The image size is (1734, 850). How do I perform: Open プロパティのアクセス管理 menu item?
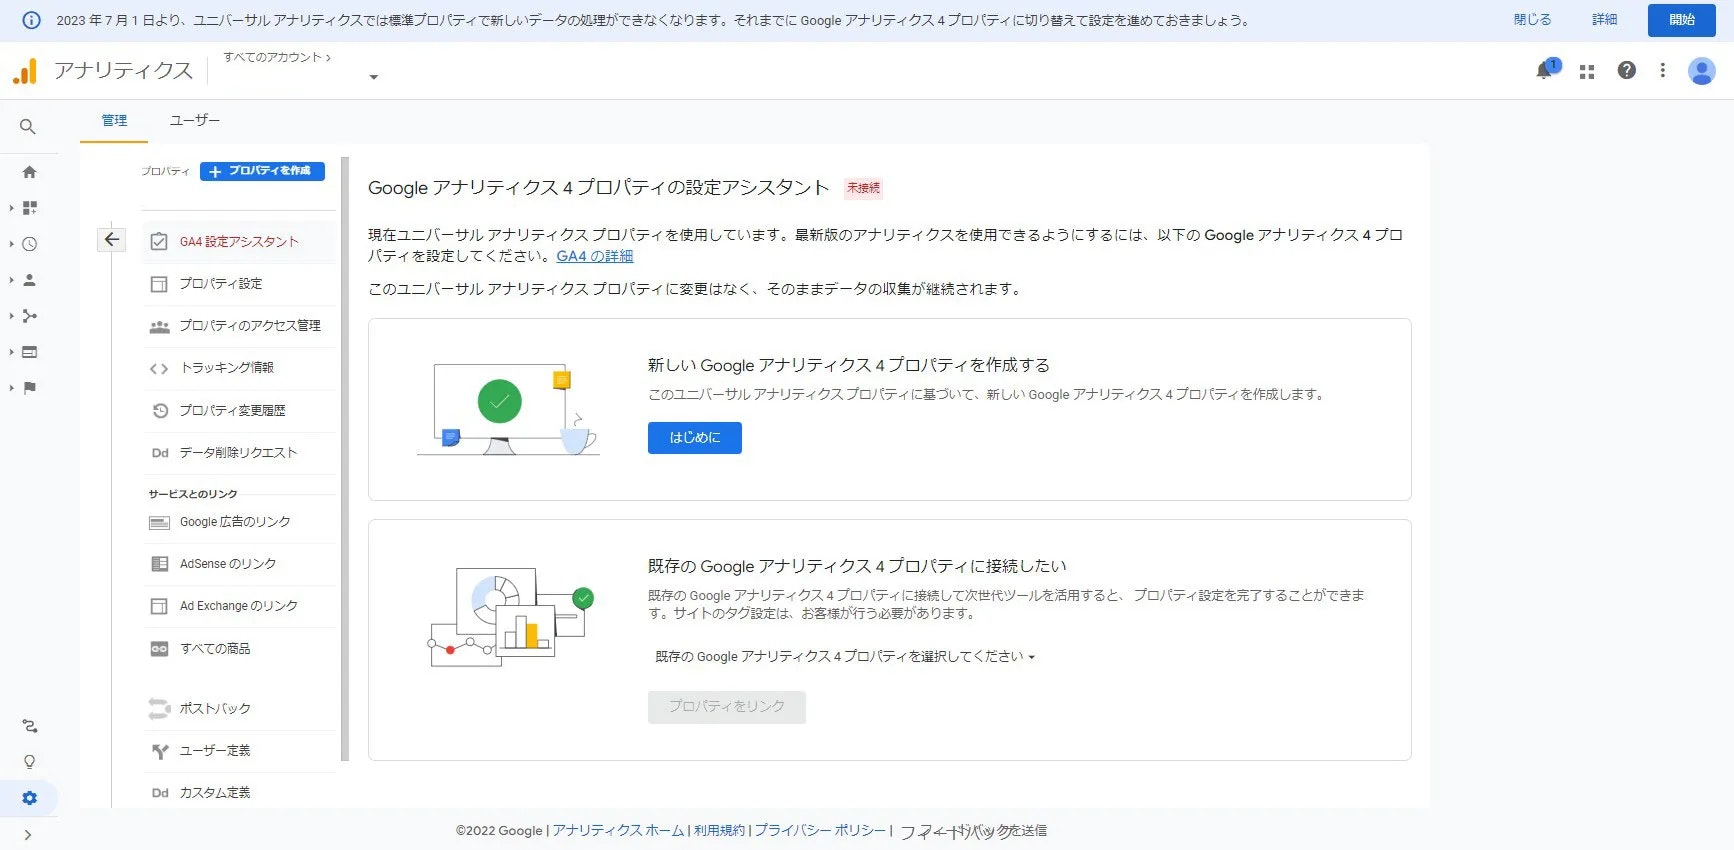[x=239, y=326]
